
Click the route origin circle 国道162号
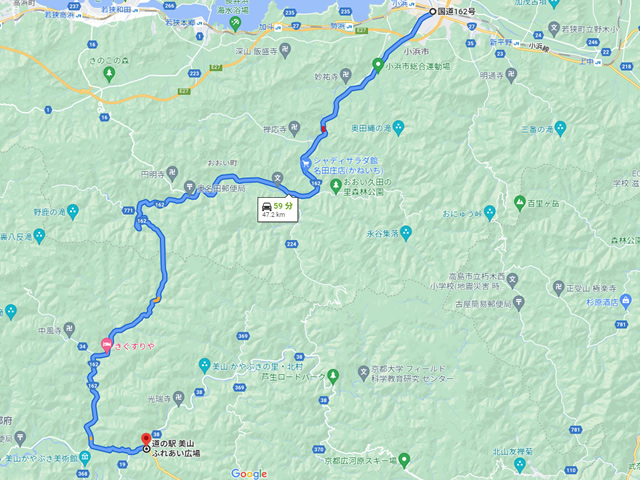coord(433,12)
